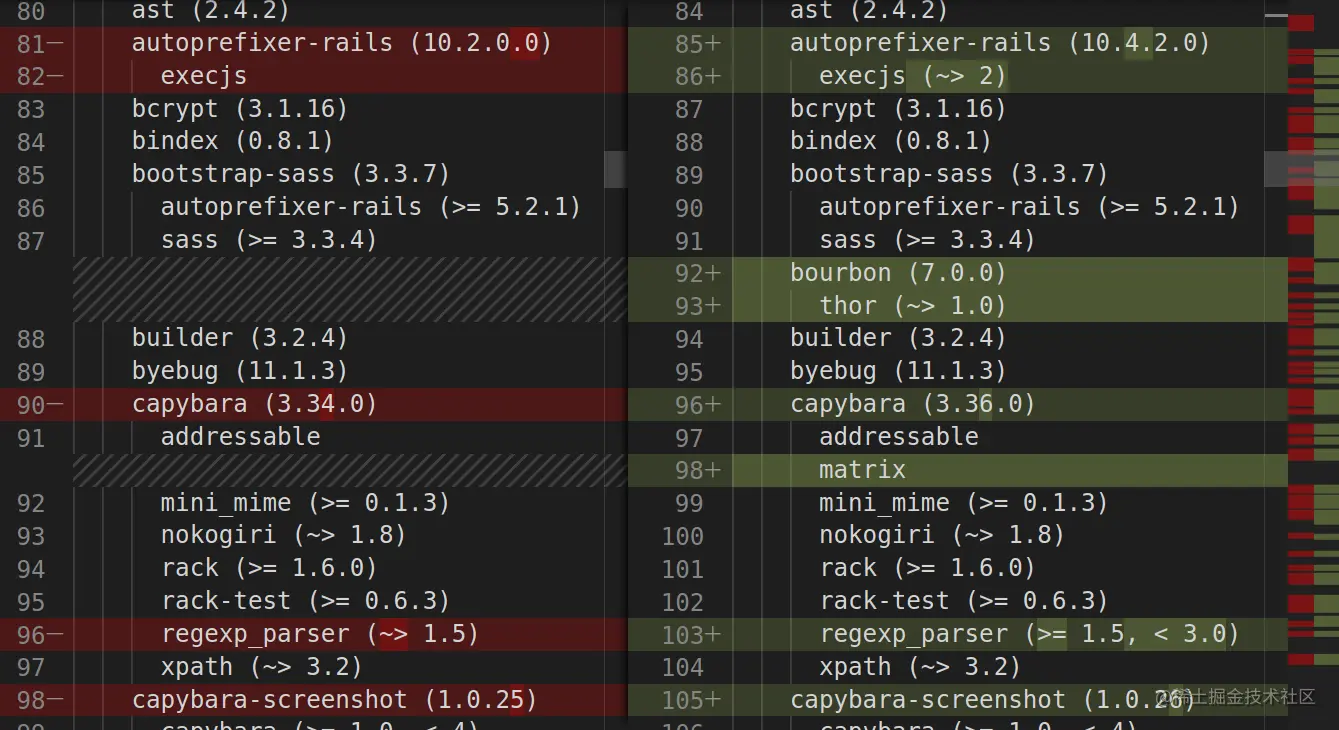
Task: Click nokogiri (~> 1.8) on right line 100
Action: pyautogui.click(x=941, y=535)
